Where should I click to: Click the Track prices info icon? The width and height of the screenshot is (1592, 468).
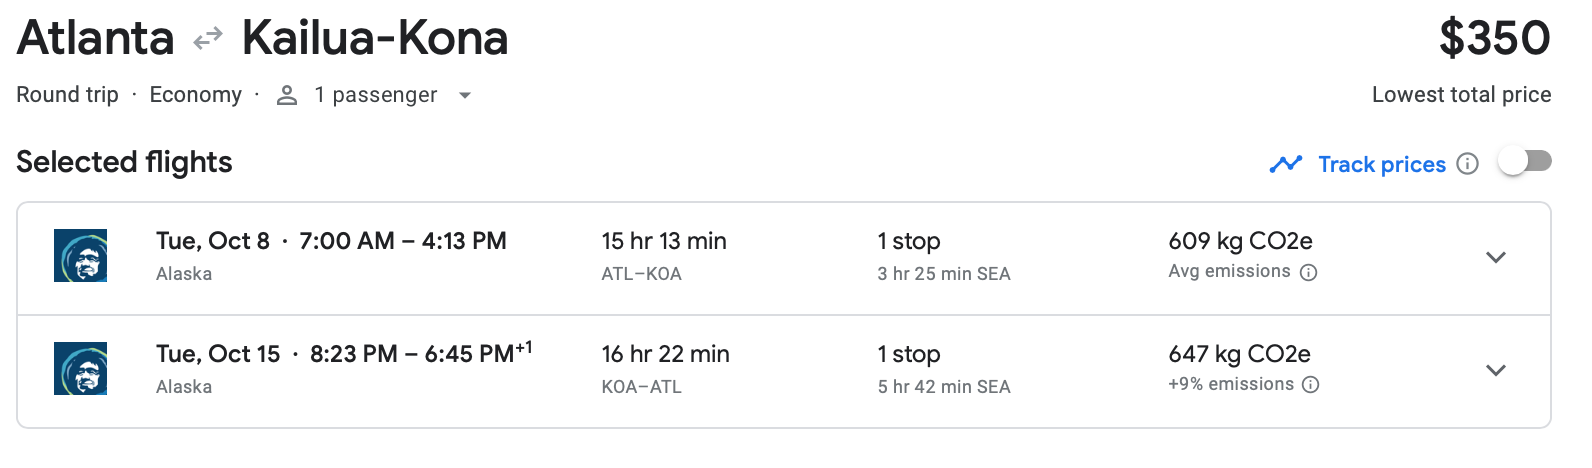[1467, 164]
